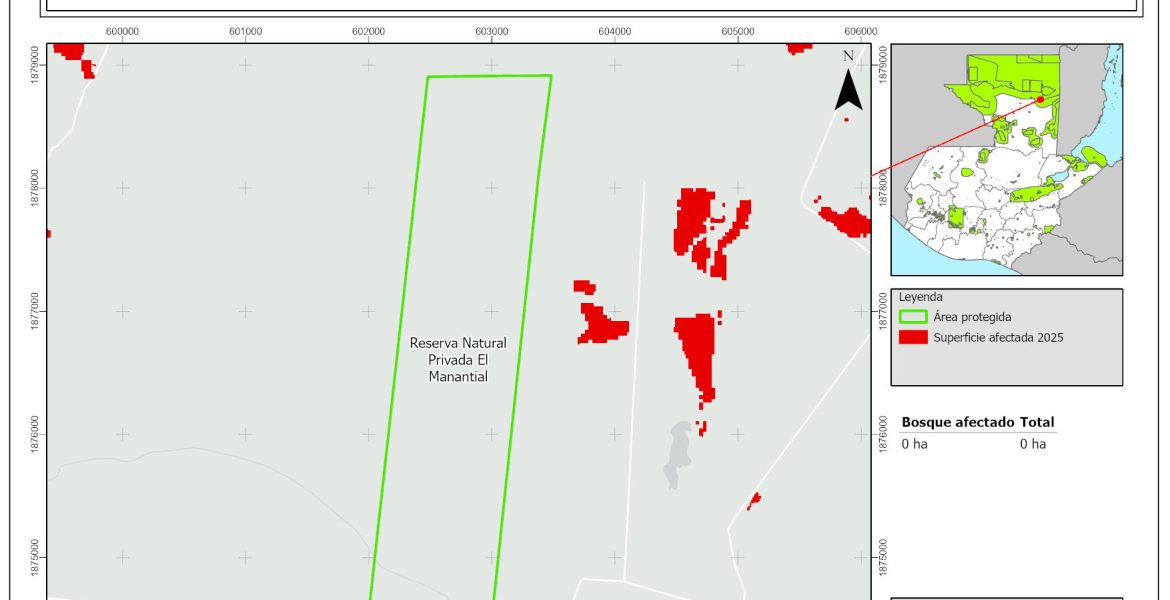1170x600 pixels.
Task: Click the 606000 coordinate label on top axis
Action: (x=861, y=30)
